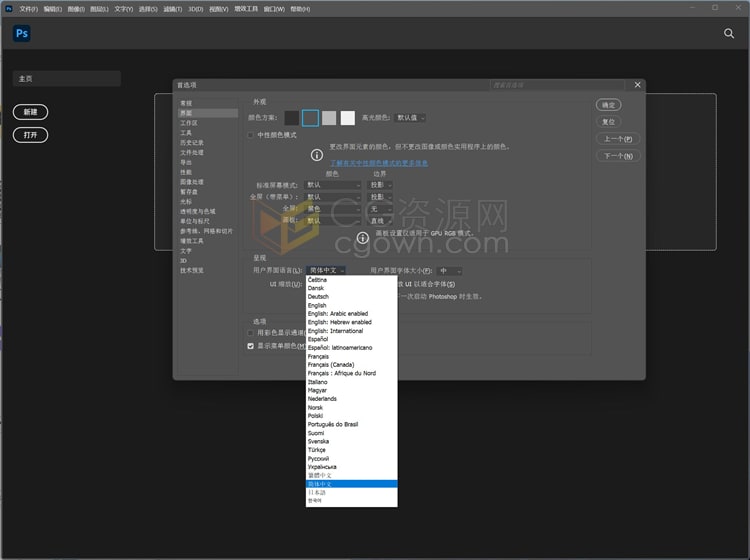Image resolution: width=750 pixels, height=560 pixels.
Task: Select Français (Canada) language
Action: click(x=352, y=365)
